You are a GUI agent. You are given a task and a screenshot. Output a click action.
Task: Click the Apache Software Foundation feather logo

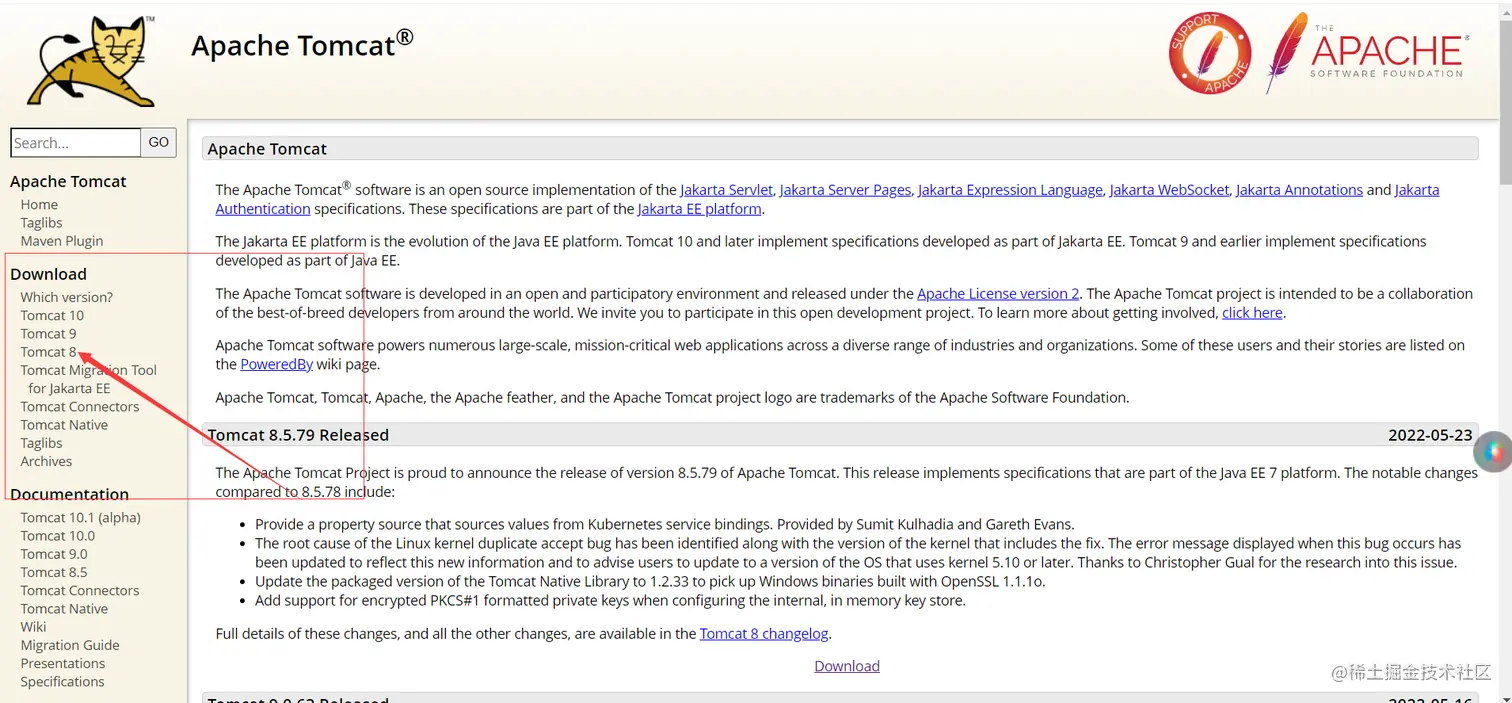click(1366, 53)
